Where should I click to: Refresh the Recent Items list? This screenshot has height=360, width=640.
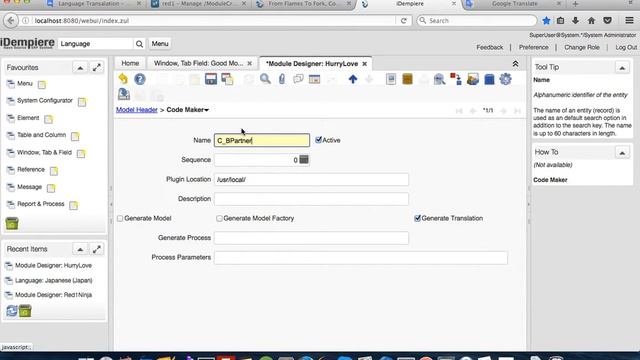coord(11,311)
